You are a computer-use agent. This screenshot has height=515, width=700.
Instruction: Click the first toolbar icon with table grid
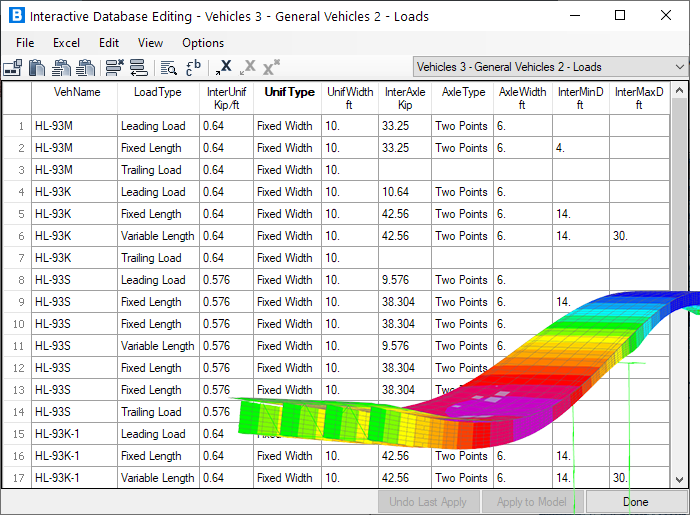[13, 67]
